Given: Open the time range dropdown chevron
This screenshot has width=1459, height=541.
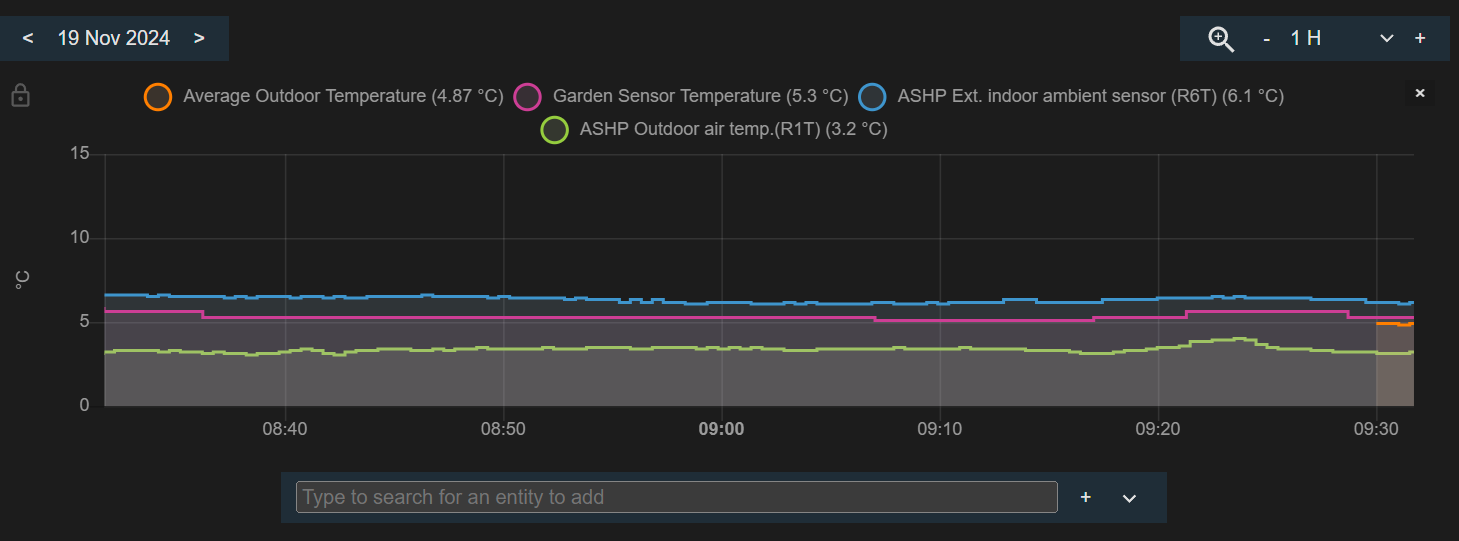Looking at the screenshot, I should [1386, 38].
